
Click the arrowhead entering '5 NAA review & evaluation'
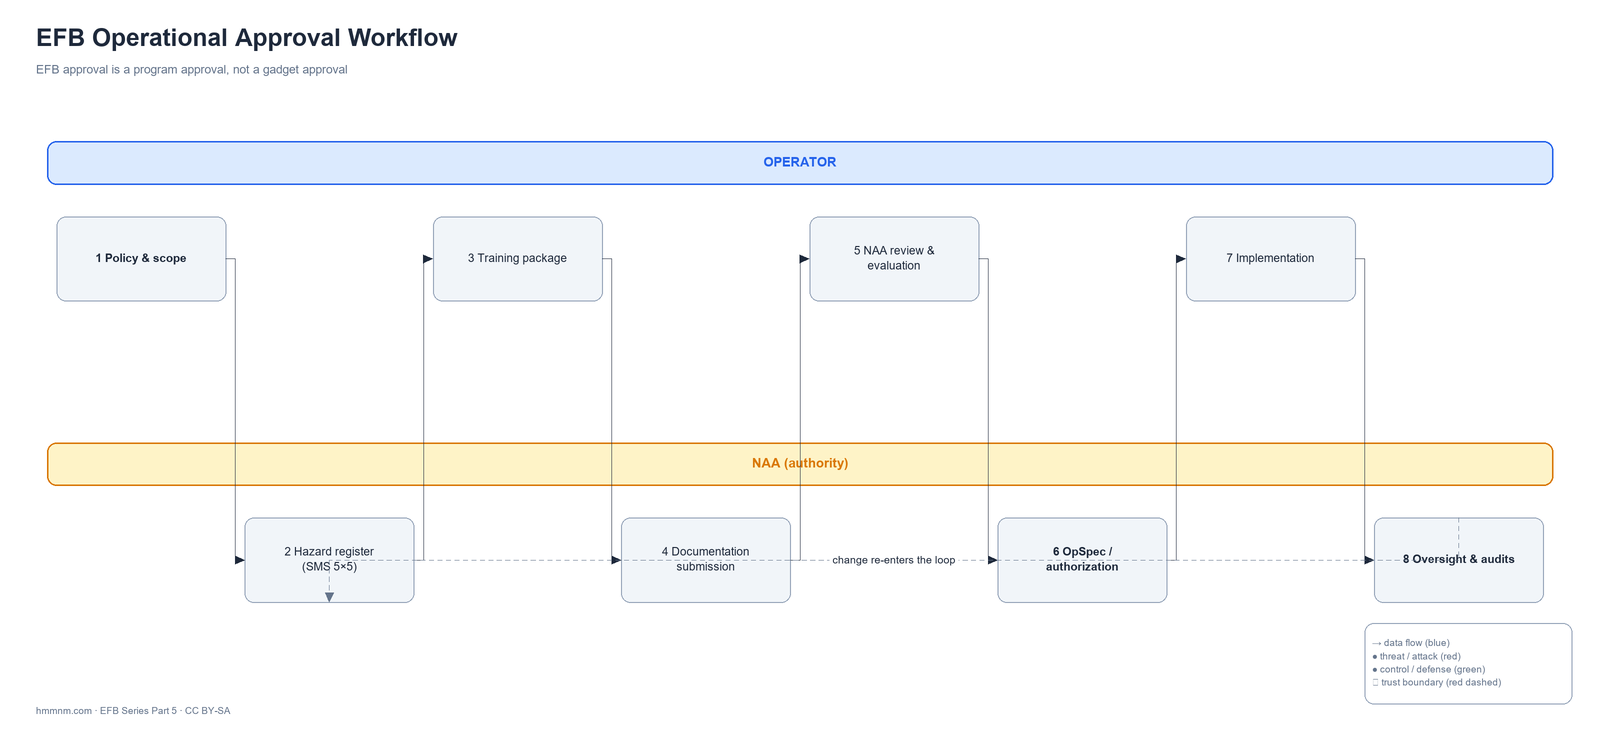(805, 259)
